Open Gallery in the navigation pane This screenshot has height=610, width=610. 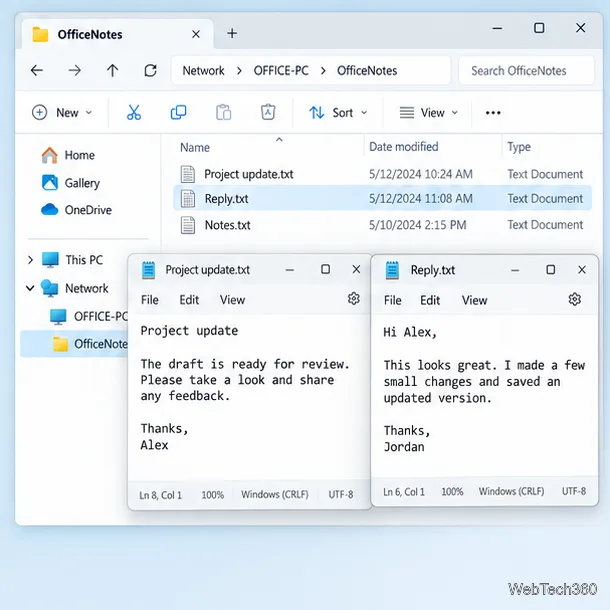pos(71,183)
